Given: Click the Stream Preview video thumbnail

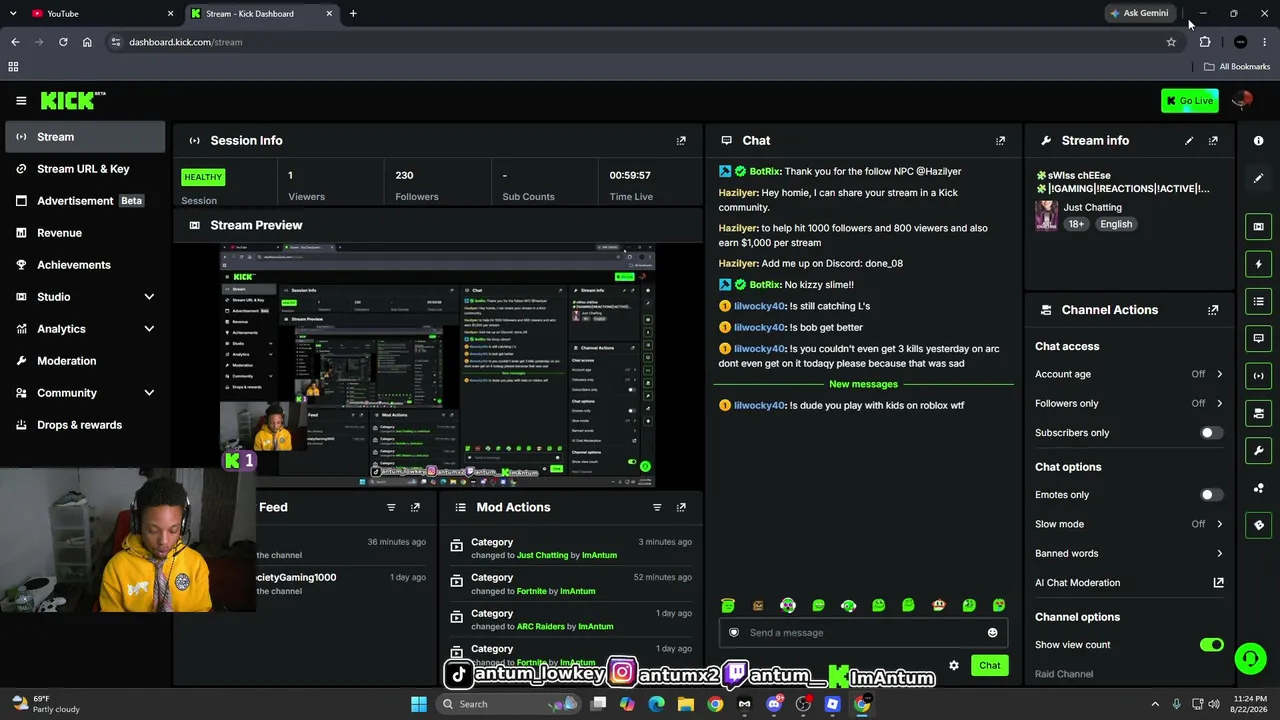Looking at the screenshot, I should pyautogui.click(x=437, y=365).
